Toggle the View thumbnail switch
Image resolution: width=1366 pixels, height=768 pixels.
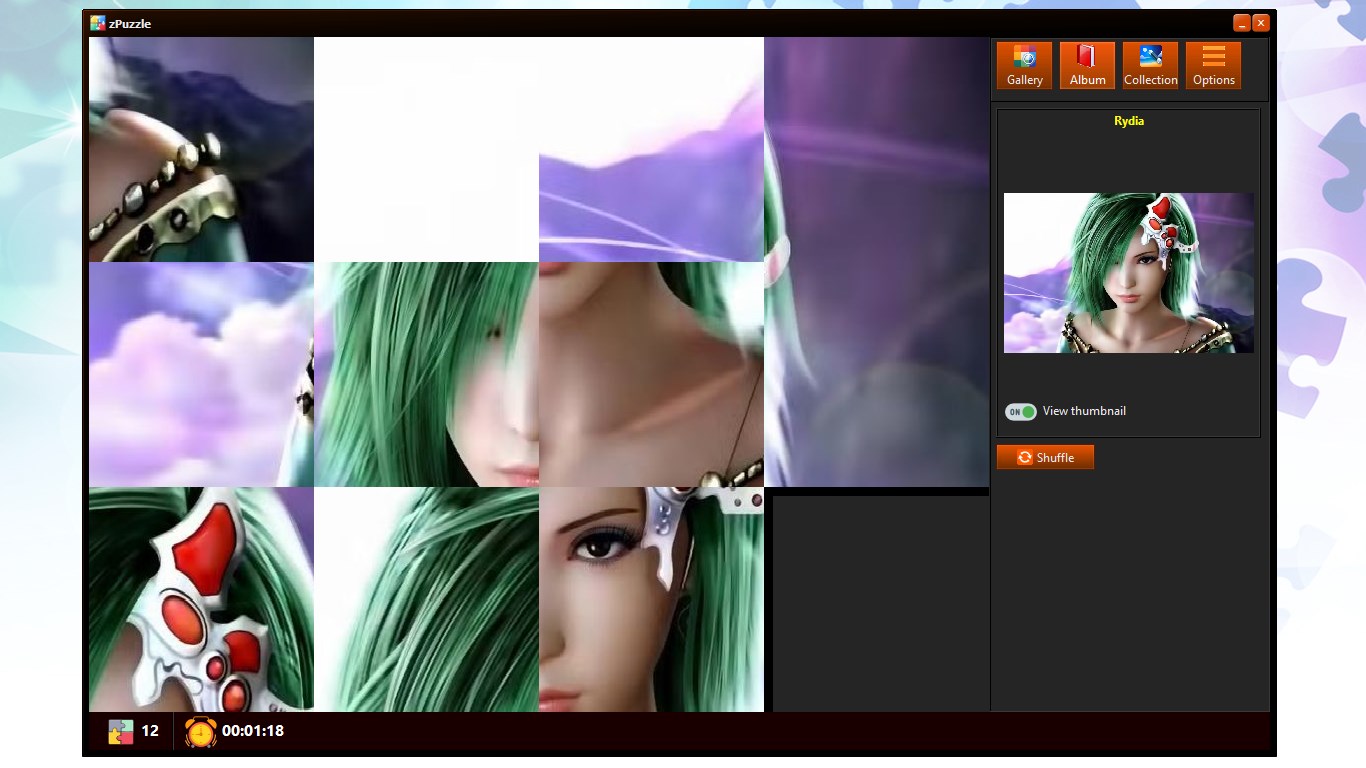1021,412
